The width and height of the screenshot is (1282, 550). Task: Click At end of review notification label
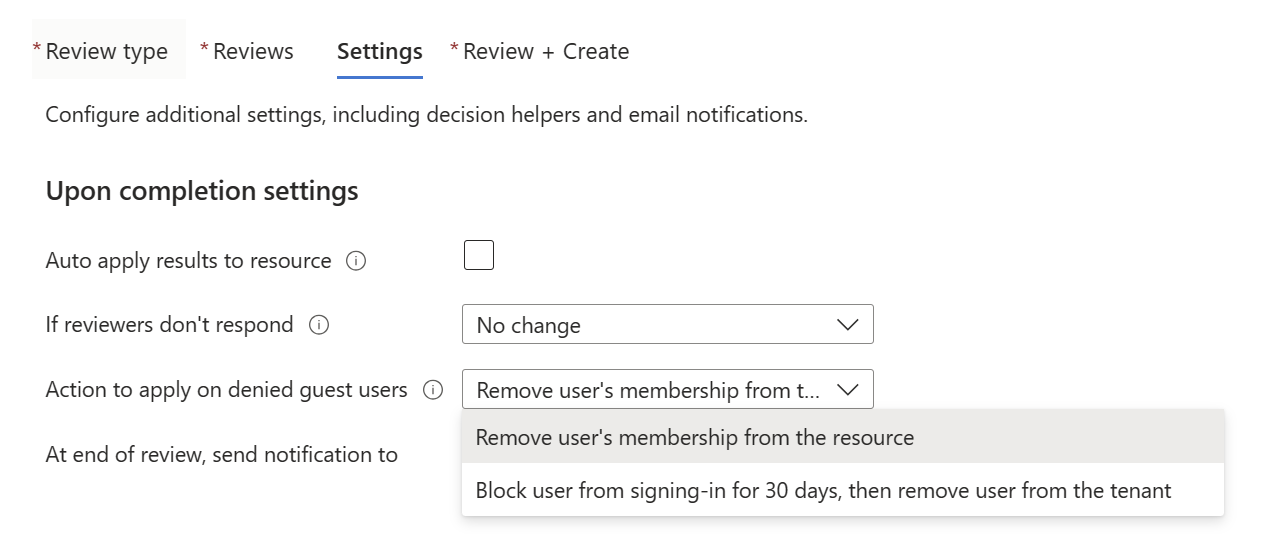click(222, 455)
